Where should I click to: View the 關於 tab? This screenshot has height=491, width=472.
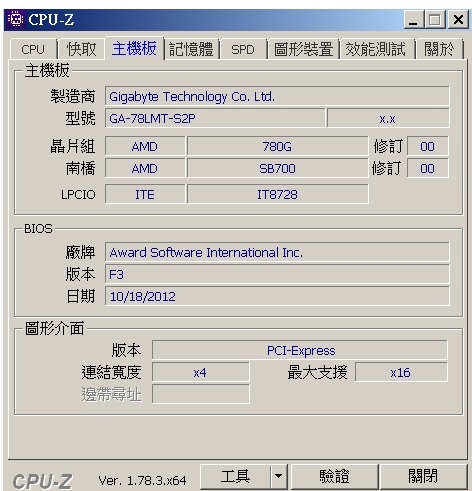(x=439, y=49)
